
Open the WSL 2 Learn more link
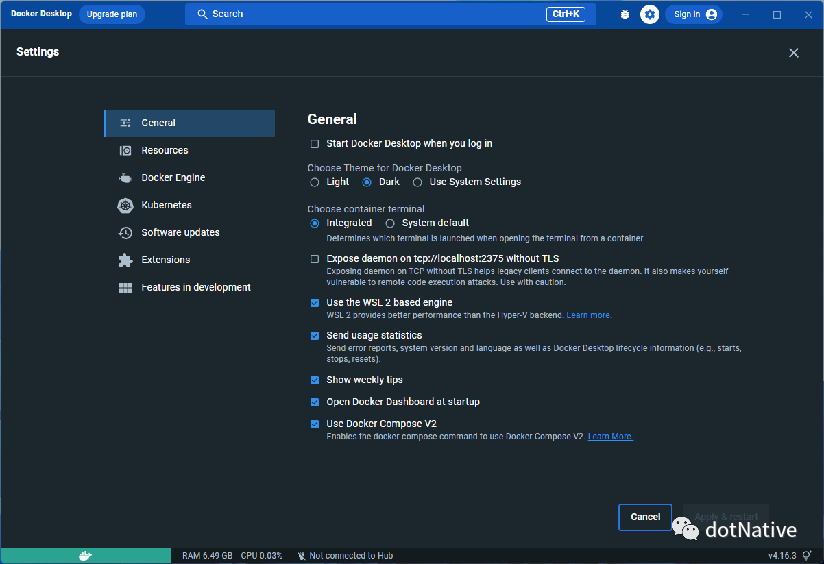(x=589, y=315)
